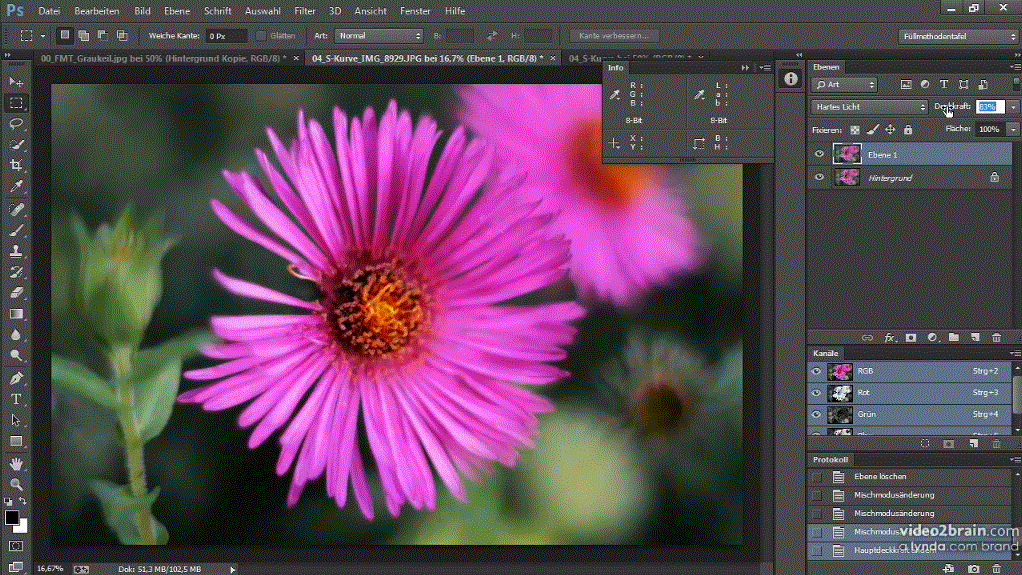Click the Weiche Kante feather input field
Image resolution: width=1022 pixels, height=575 pixels.
tap(226, 36)
